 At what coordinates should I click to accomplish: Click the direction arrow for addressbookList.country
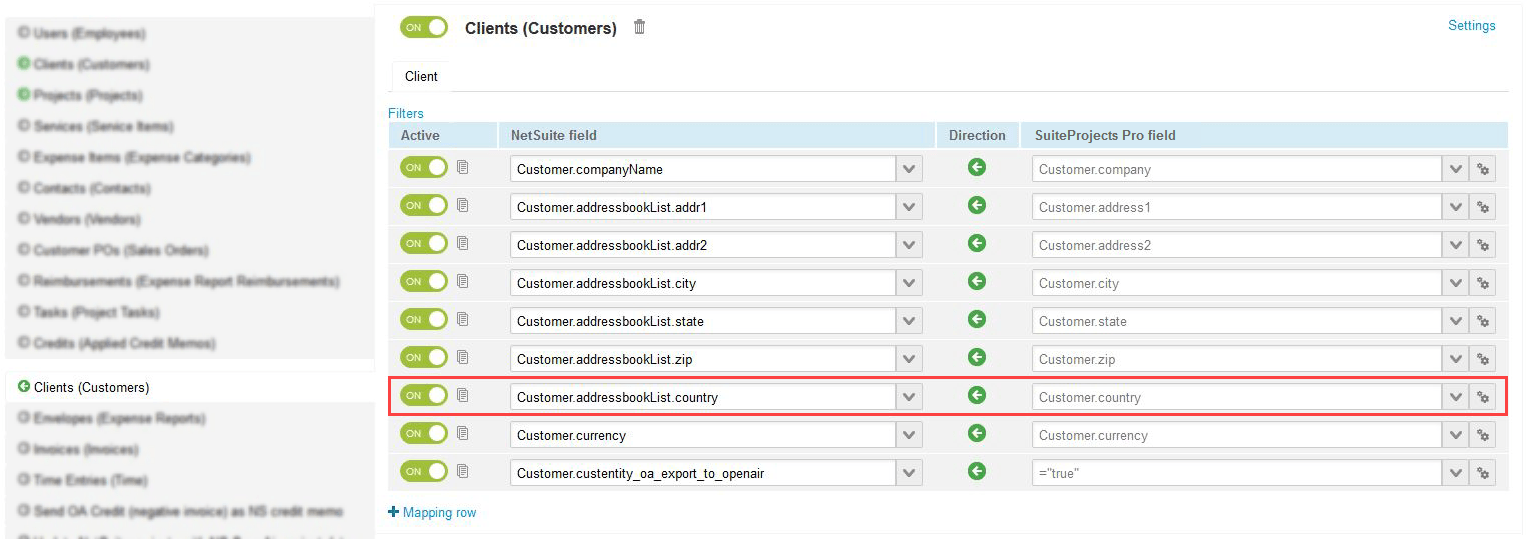[977, 395]
